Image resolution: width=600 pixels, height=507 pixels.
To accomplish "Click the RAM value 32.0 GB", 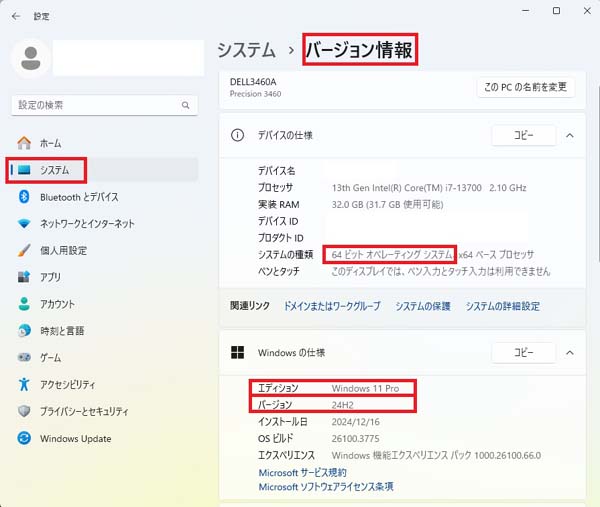I will click(387, 205).
